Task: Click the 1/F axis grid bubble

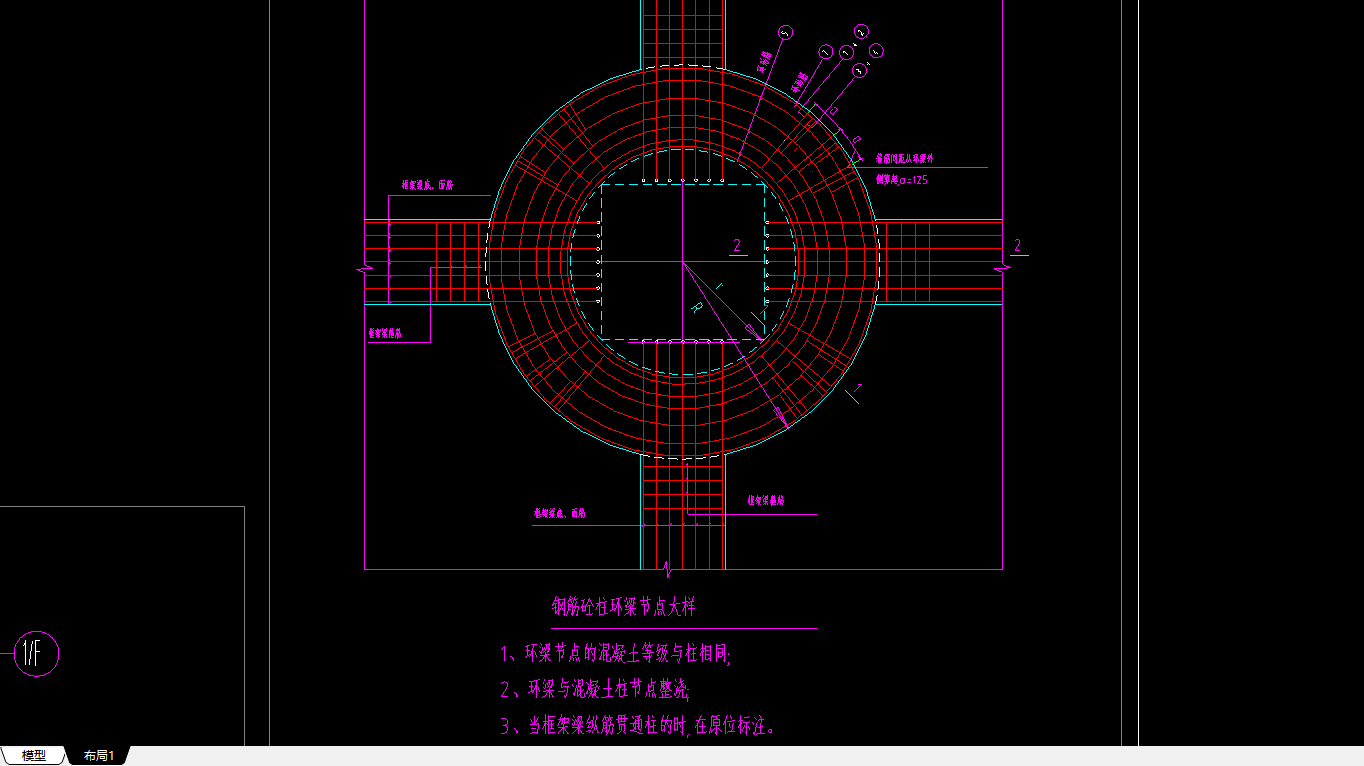Action: click(x=36, y=655)
